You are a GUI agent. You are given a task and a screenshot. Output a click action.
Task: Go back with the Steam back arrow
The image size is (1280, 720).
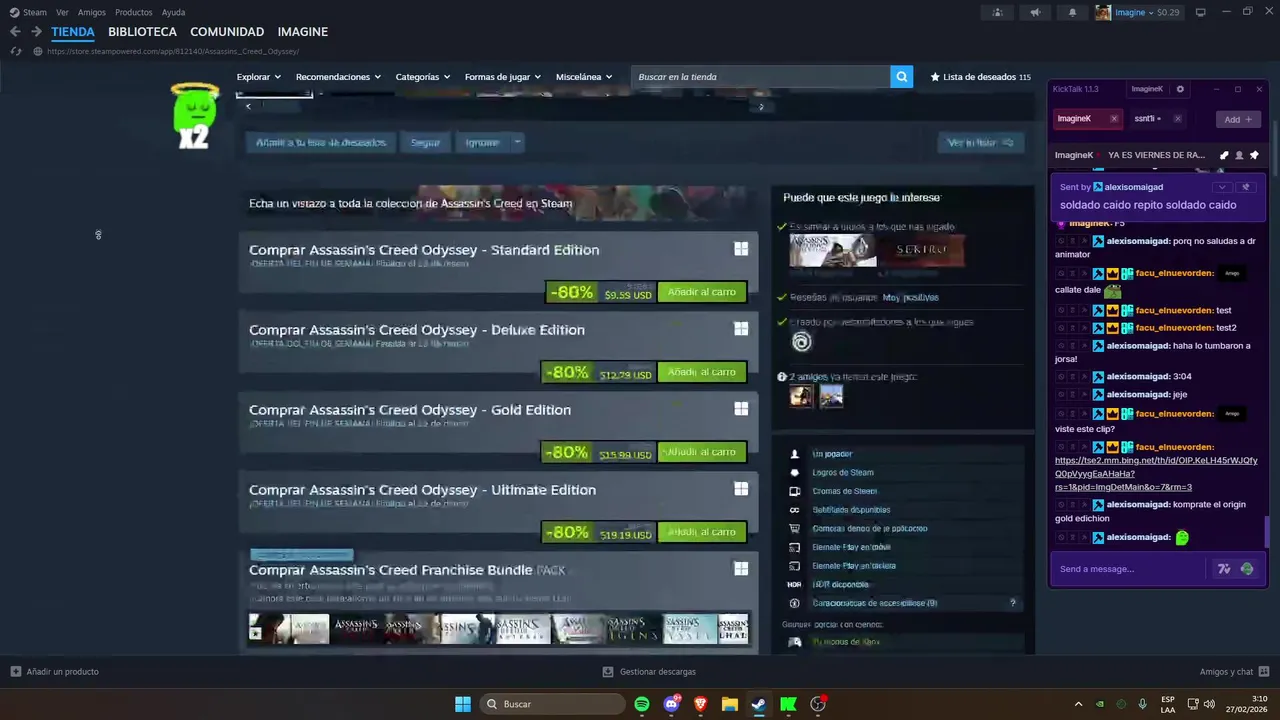15,32
